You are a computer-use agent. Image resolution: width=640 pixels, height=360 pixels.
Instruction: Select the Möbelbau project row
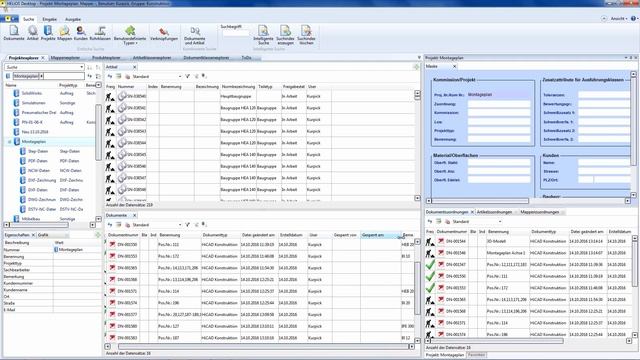49,219
